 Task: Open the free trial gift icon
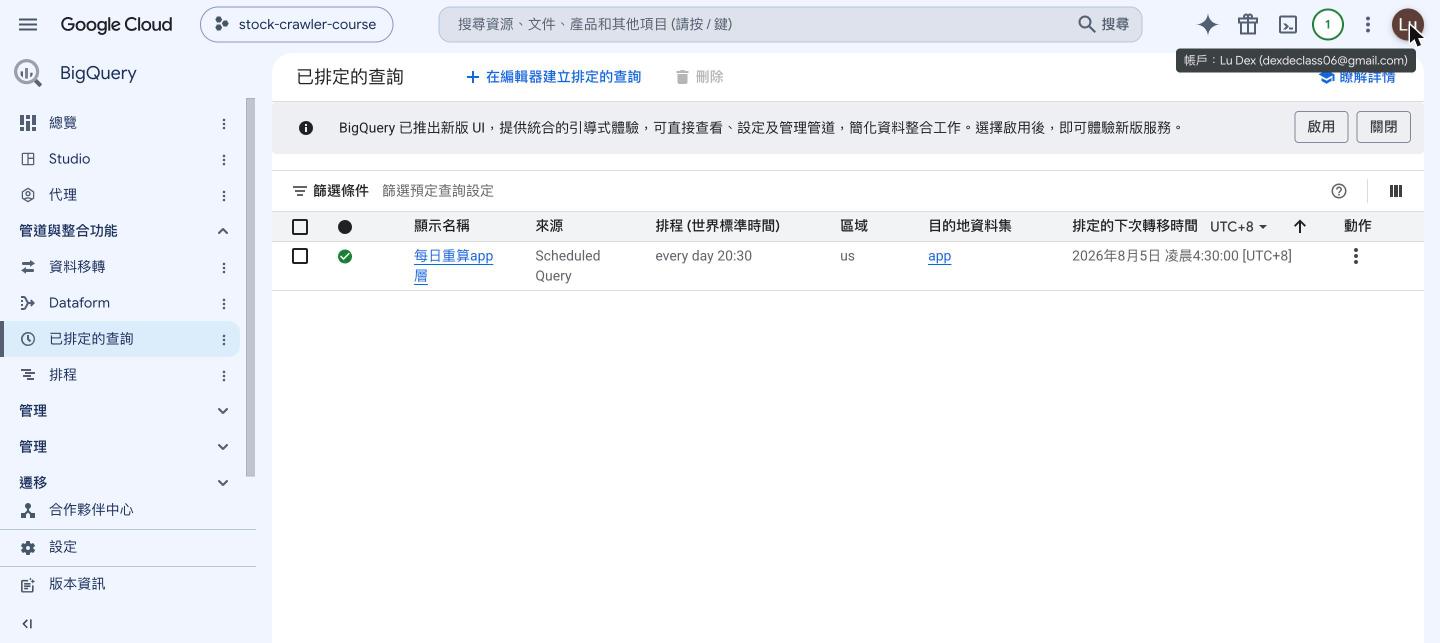pos(1248,24)
